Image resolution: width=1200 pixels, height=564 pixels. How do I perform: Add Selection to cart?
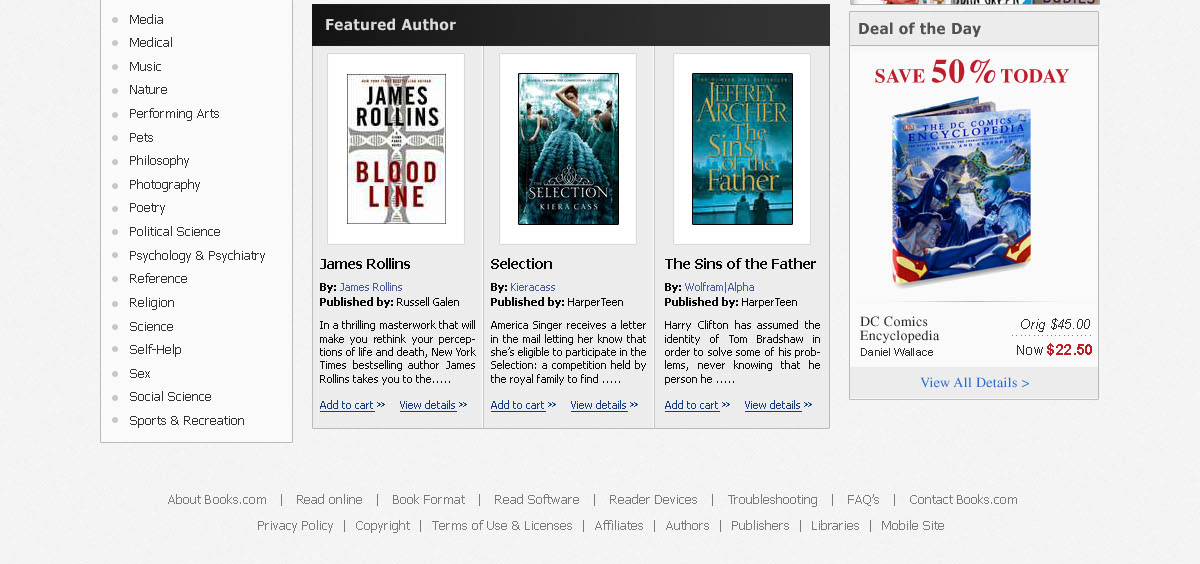click(523, 405)
